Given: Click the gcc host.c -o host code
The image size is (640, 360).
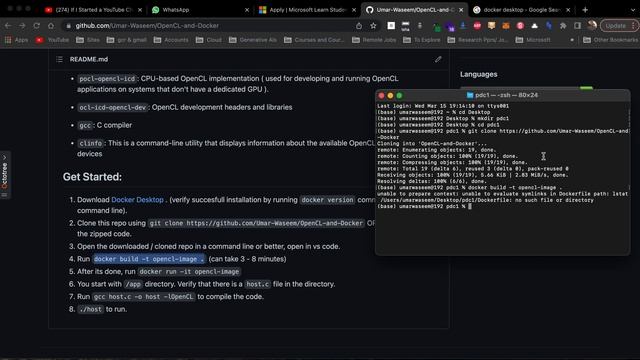Looking at the screenshot, I should click(x=144, y=297).
